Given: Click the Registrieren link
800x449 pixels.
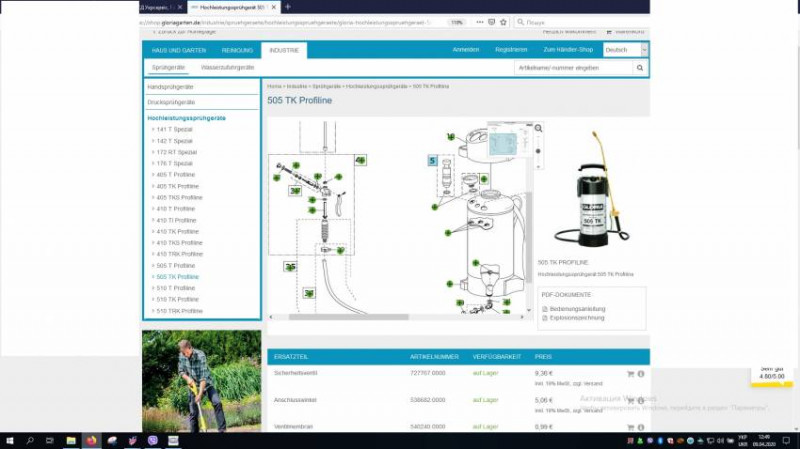Looking at the screenshot, I should (x=511, y=49).
